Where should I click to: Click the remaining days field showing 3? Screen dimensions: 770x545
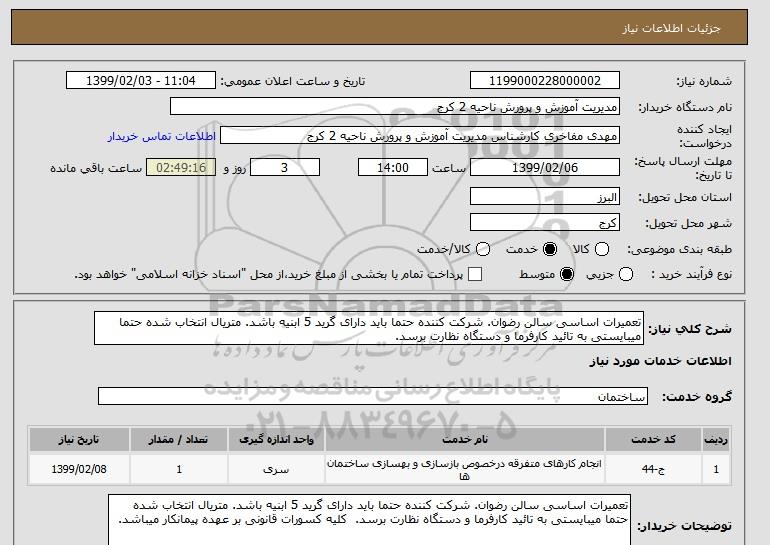click(285, 167)
